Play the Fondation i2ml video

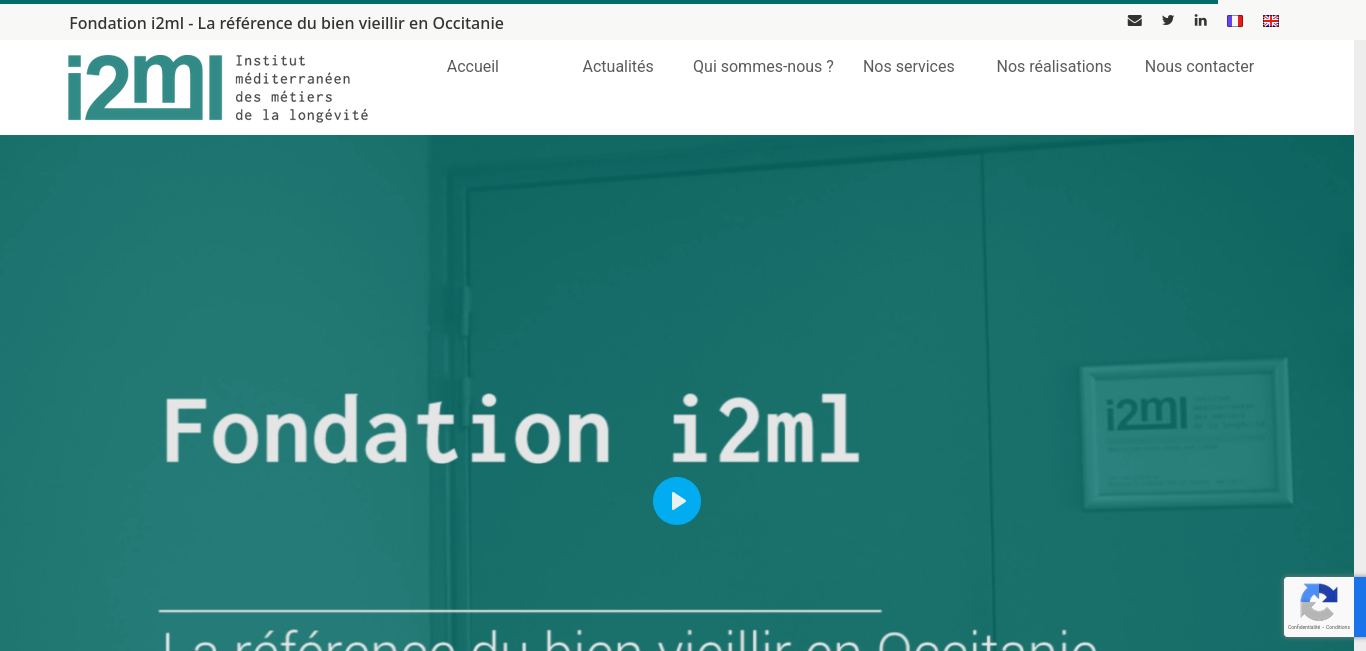click(x=677, y=501)
